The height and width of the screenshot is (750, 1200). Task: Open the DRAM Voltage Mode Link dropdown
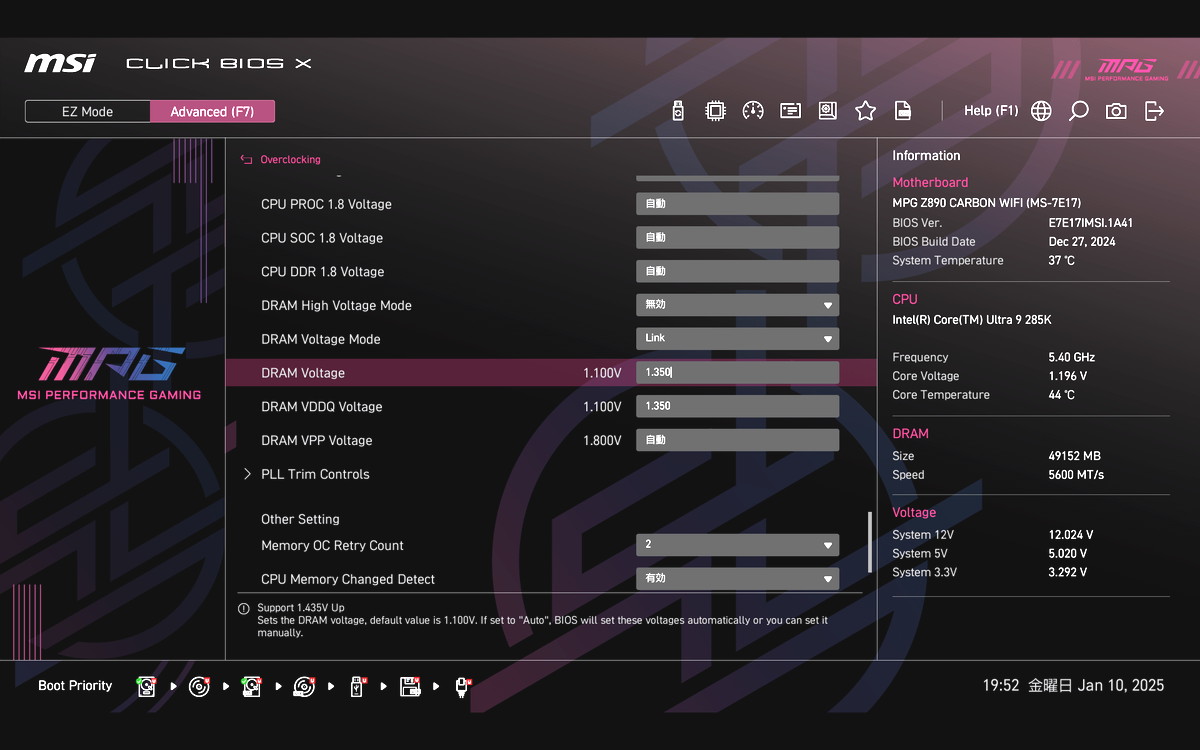738,339
